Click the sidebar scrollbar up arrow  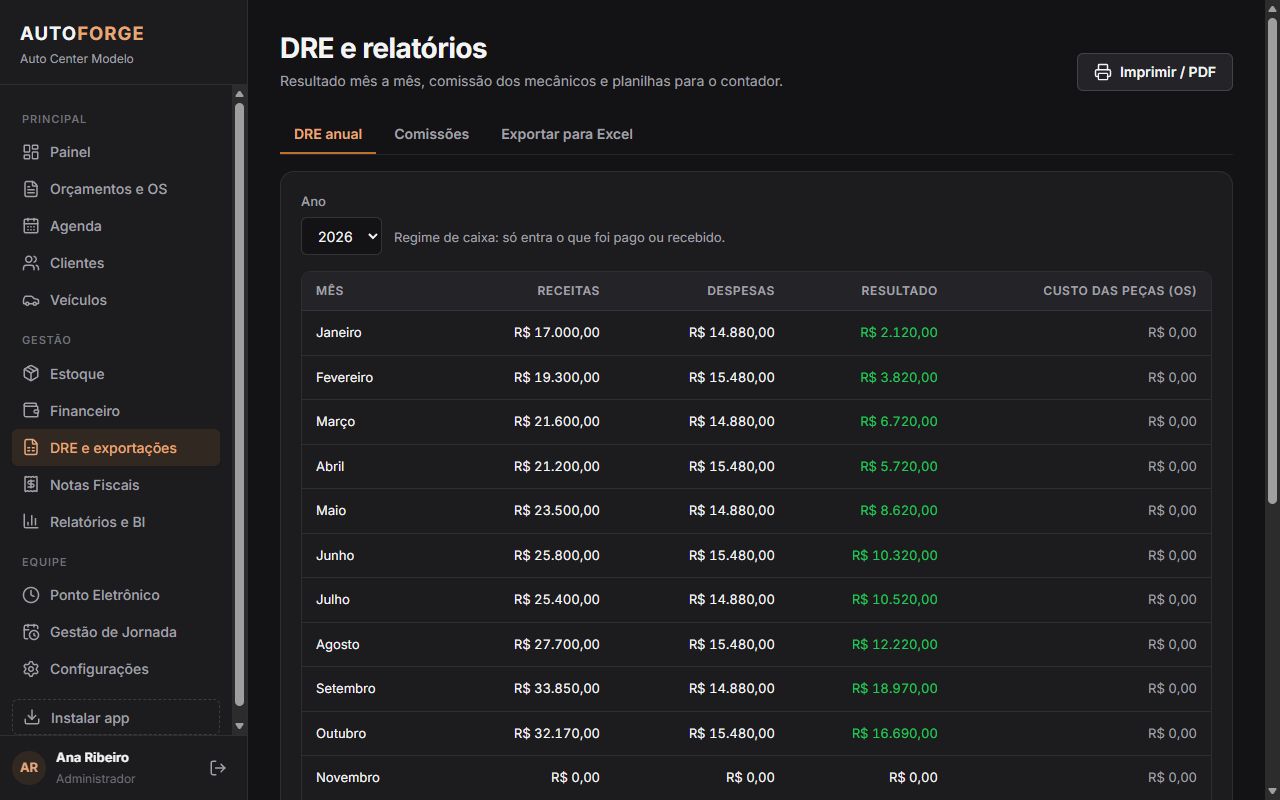[239, 94]
